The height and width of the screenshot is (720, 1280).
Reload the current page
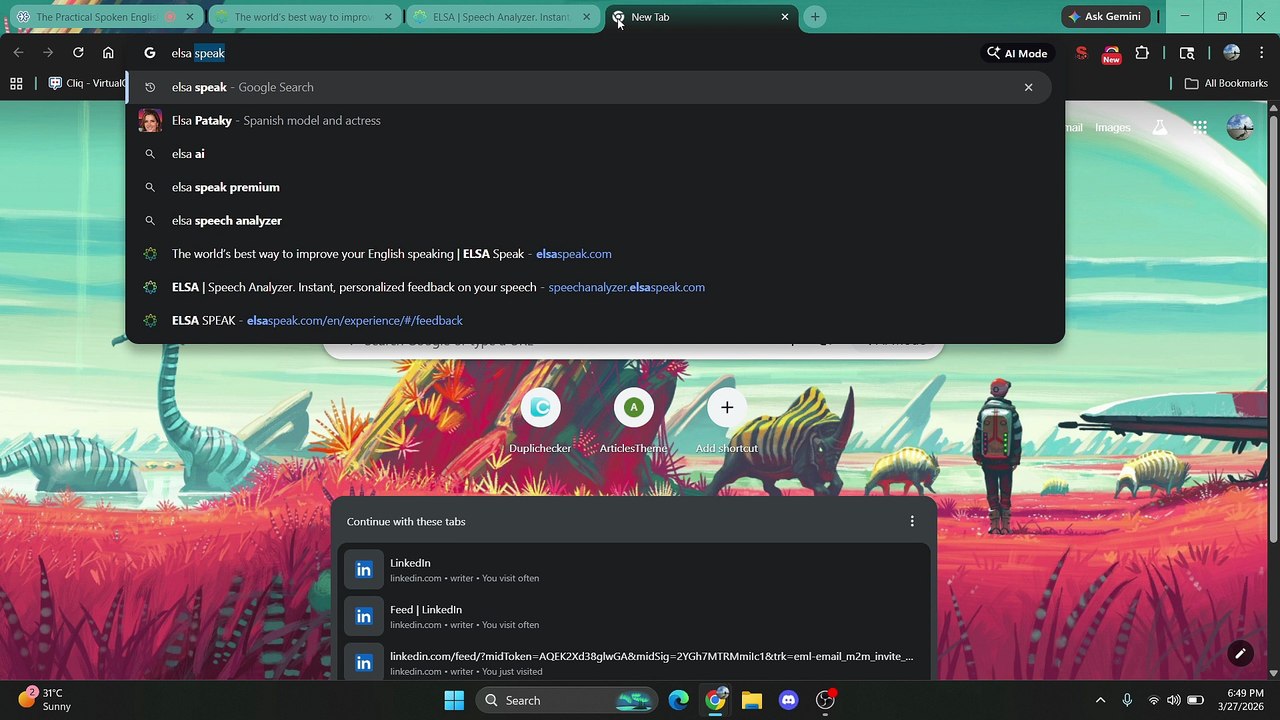pyautogui.click(x=78, y=53)
